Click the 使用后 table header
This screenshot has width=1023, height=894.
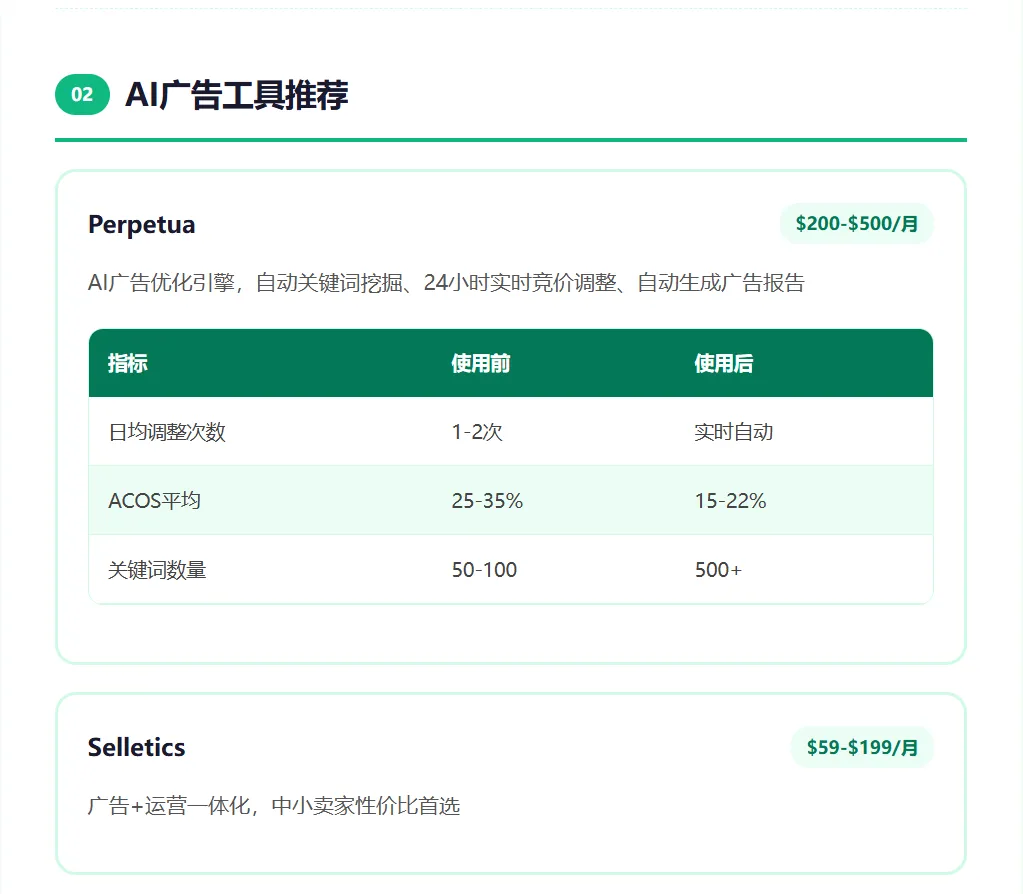coord(724,363)
